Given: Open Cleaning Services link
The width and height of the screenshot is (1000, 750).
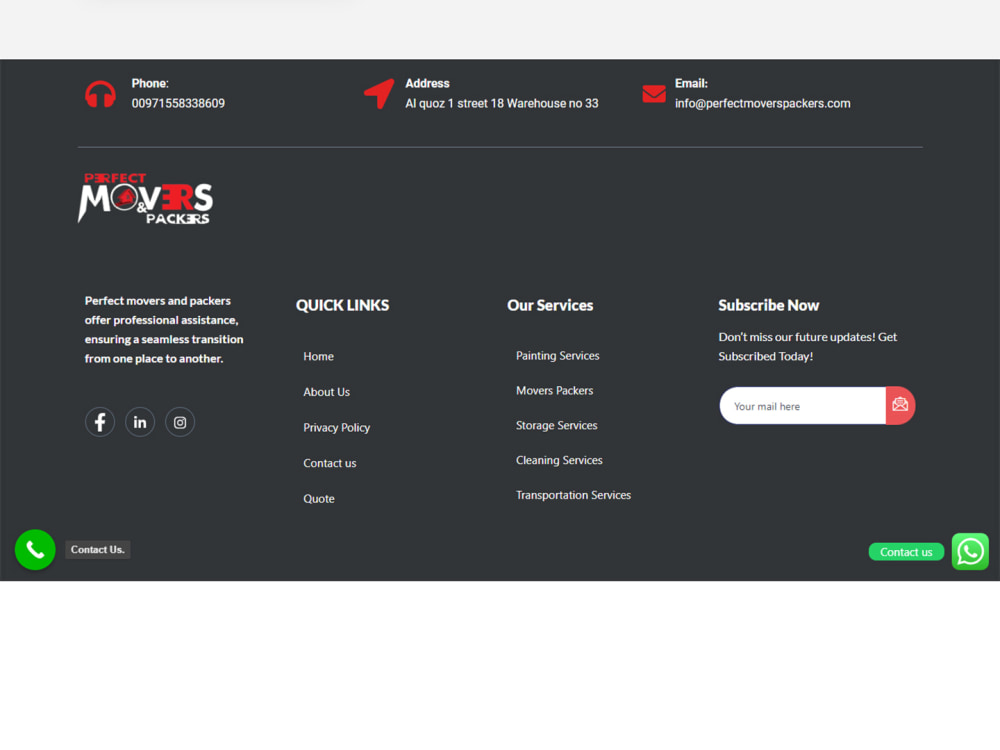Looking at the screenshot, I should tap(559, 460).
